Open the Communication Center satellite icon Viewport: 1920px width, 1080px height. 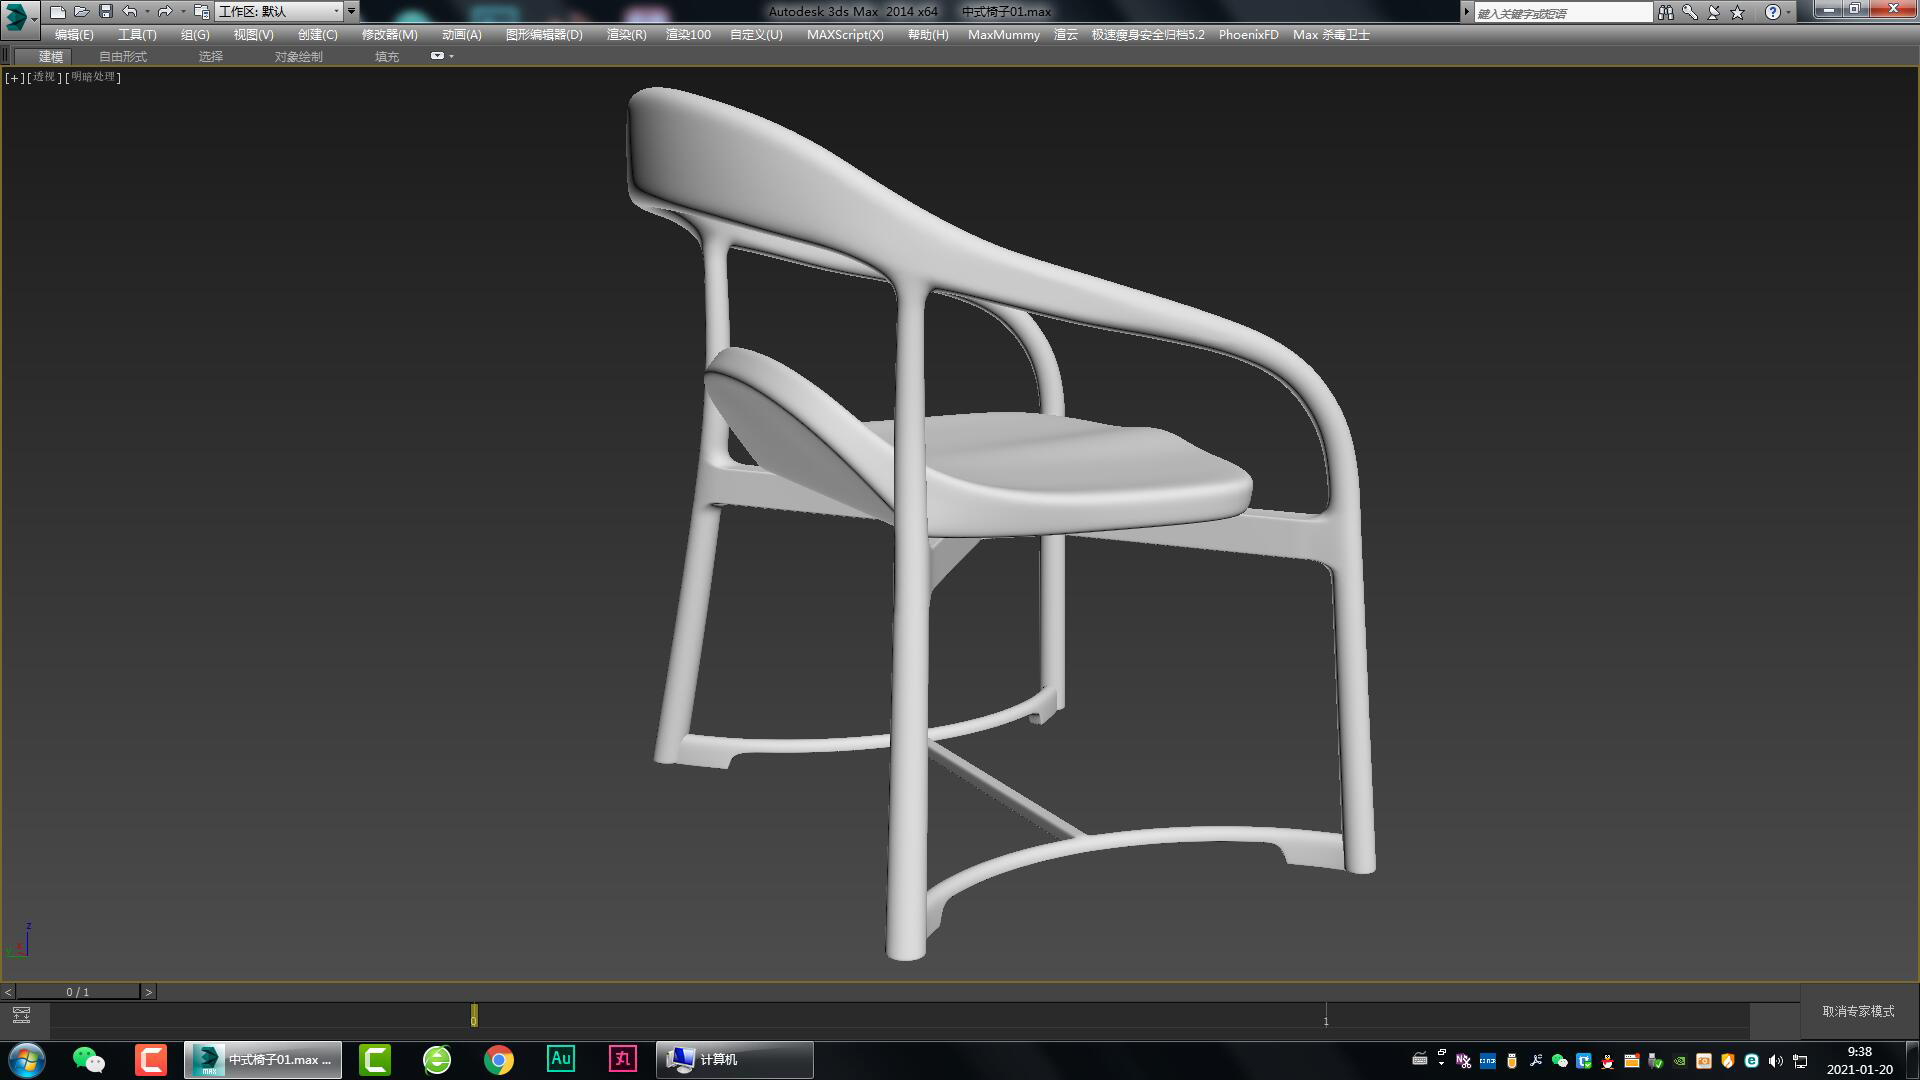pos(1712,11)
